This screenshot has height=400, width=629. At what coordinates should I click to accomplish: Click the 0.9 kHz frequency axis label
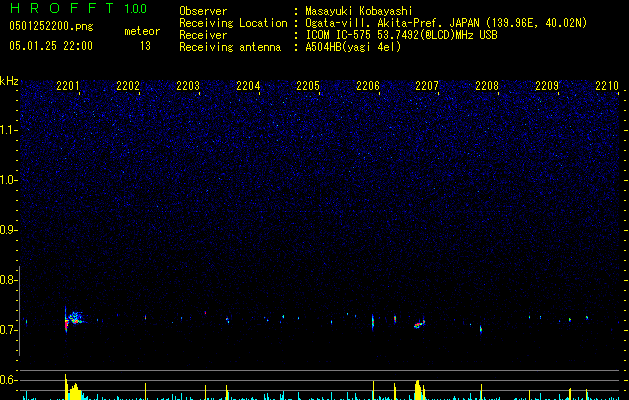[9, 230]
